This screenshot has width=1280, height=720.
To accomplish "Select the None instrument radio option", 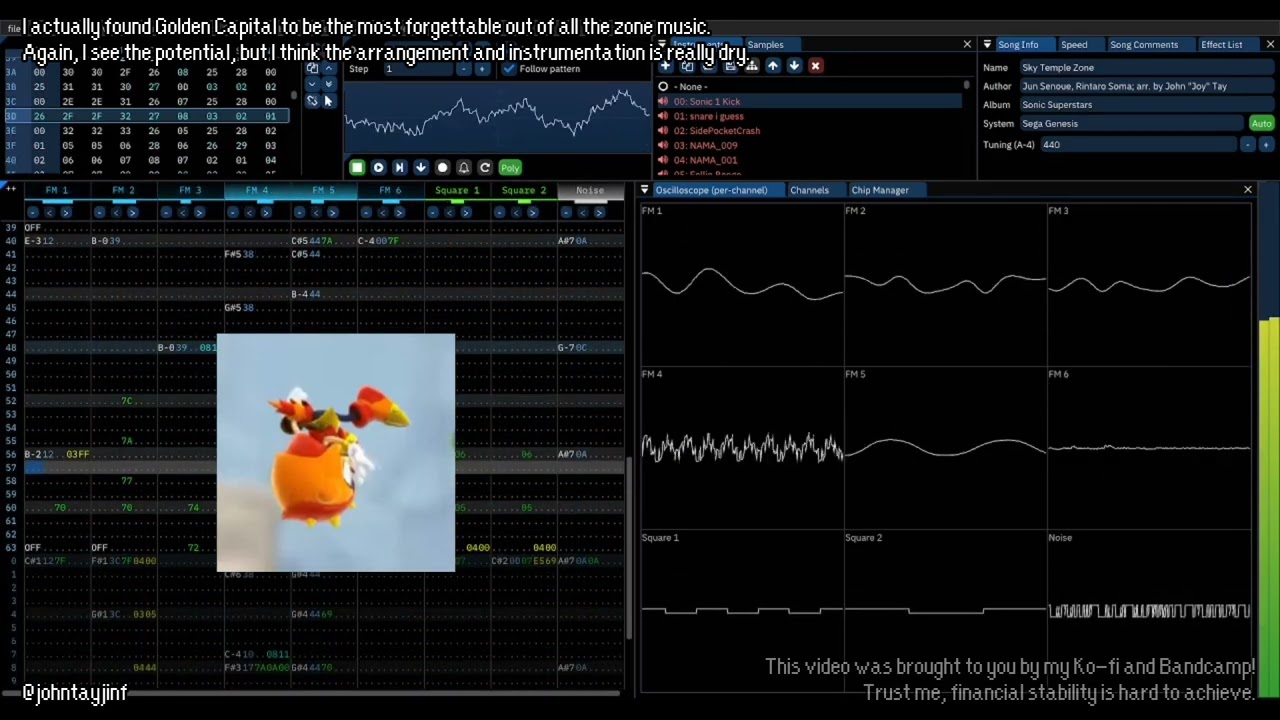I will coord(663,86).
